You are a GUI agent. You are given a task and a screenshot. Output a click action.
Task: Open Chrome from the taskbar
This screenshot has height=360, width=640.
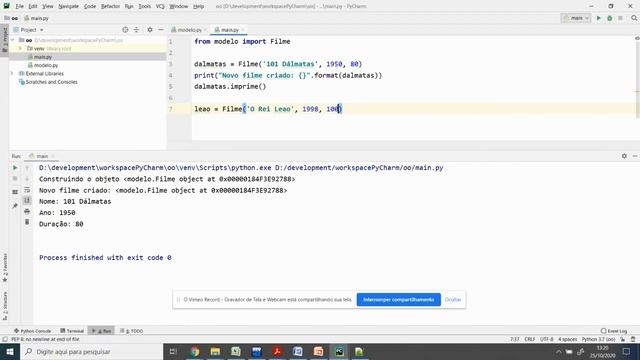tap(195, 351)
